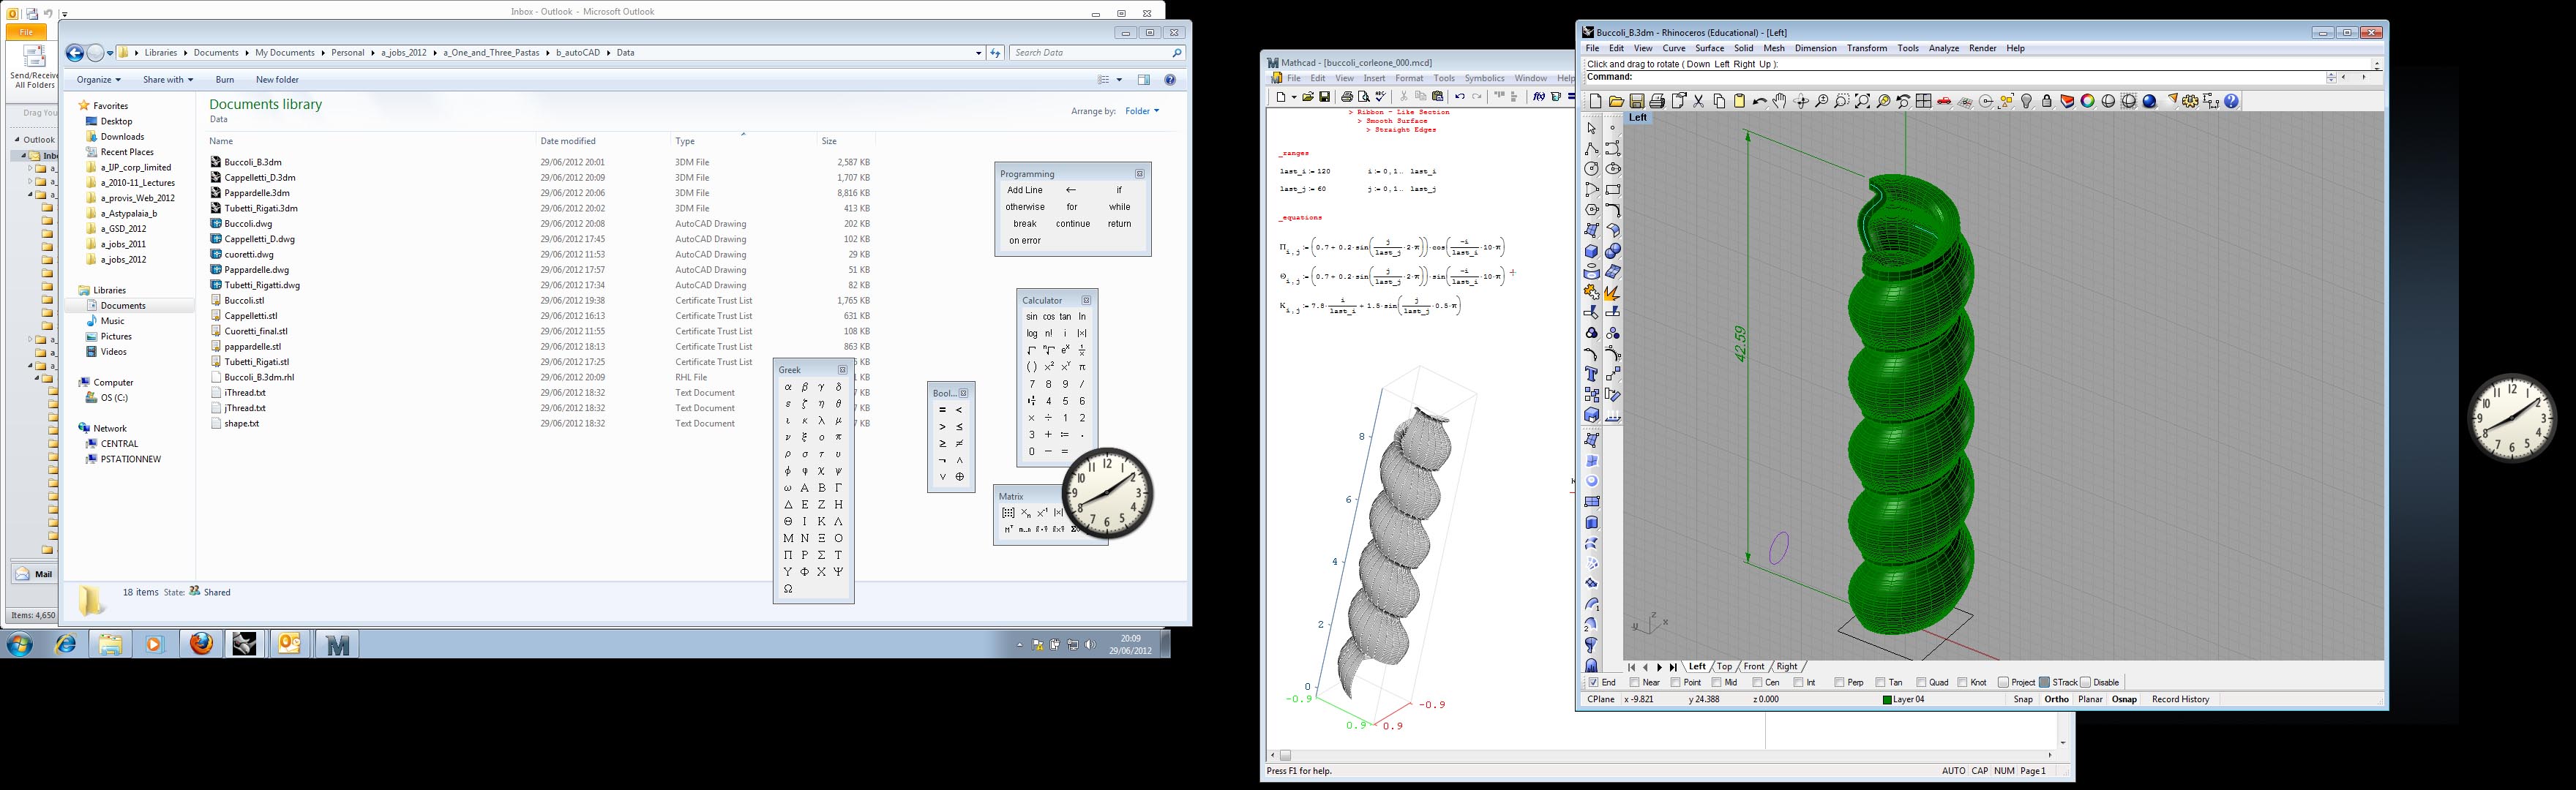Screen dimensions: 2576x790
Task: Click the green Layer 04 color swatch
Action: pos(1887,700)
